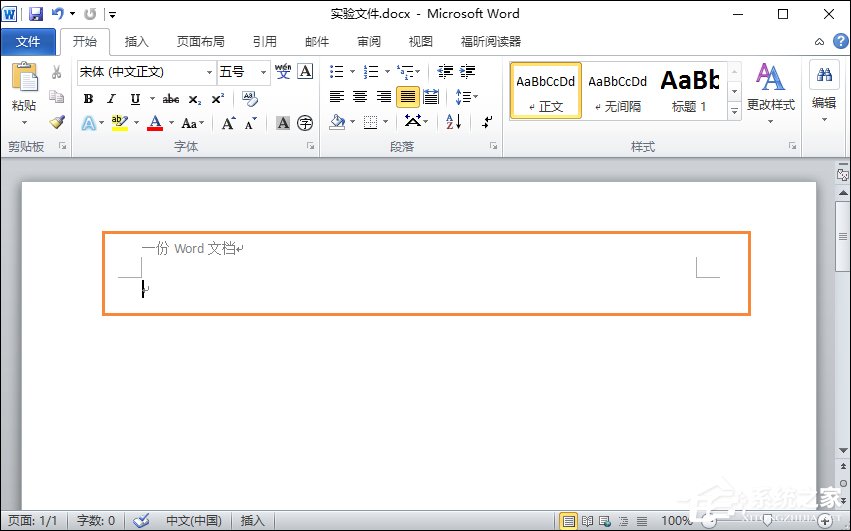
Task: Open the font name dropdown 宋体
Action: pyautogui.click(x=146, y=72)
